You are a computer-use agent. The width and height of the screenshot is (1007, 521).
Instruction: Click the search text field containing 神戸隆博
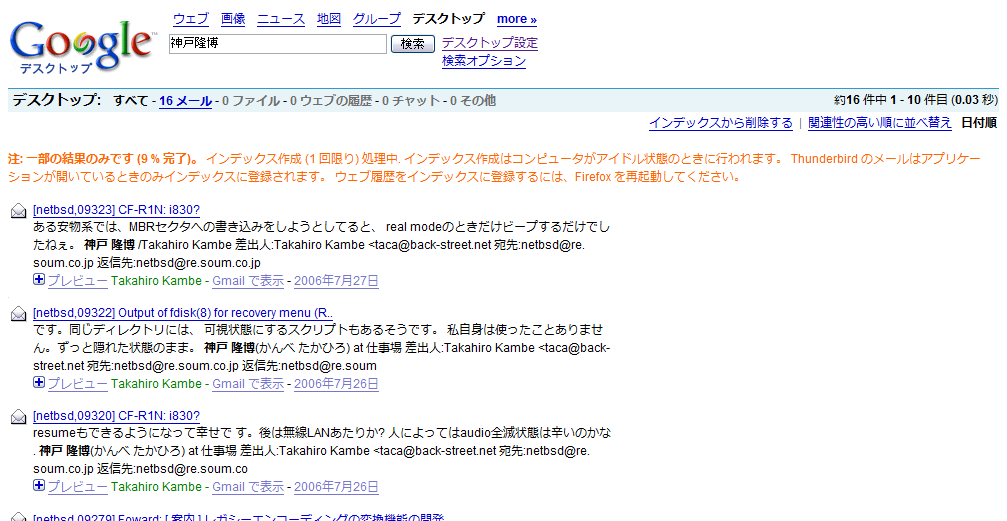point(278,44)
